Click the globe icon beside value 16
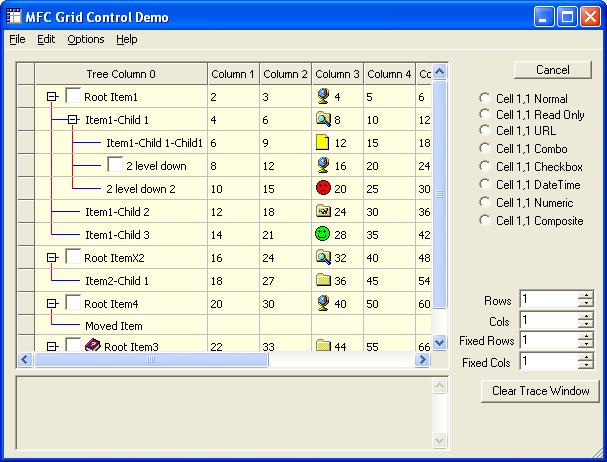 coord(323,165)
